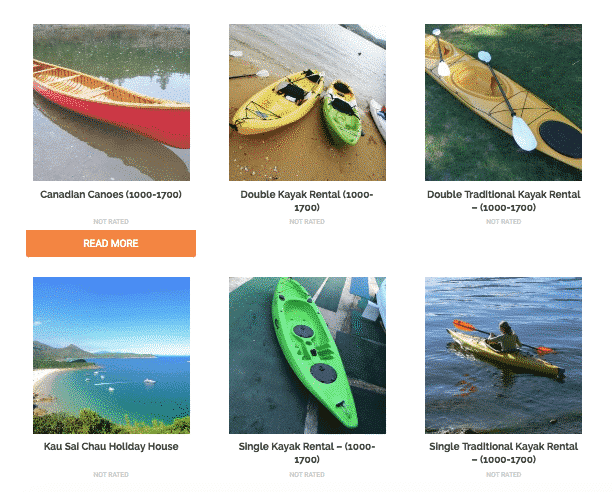Click the white paddle blade in the traditional kayak photo
Screen dimensions: 613x492
[524, 134]
